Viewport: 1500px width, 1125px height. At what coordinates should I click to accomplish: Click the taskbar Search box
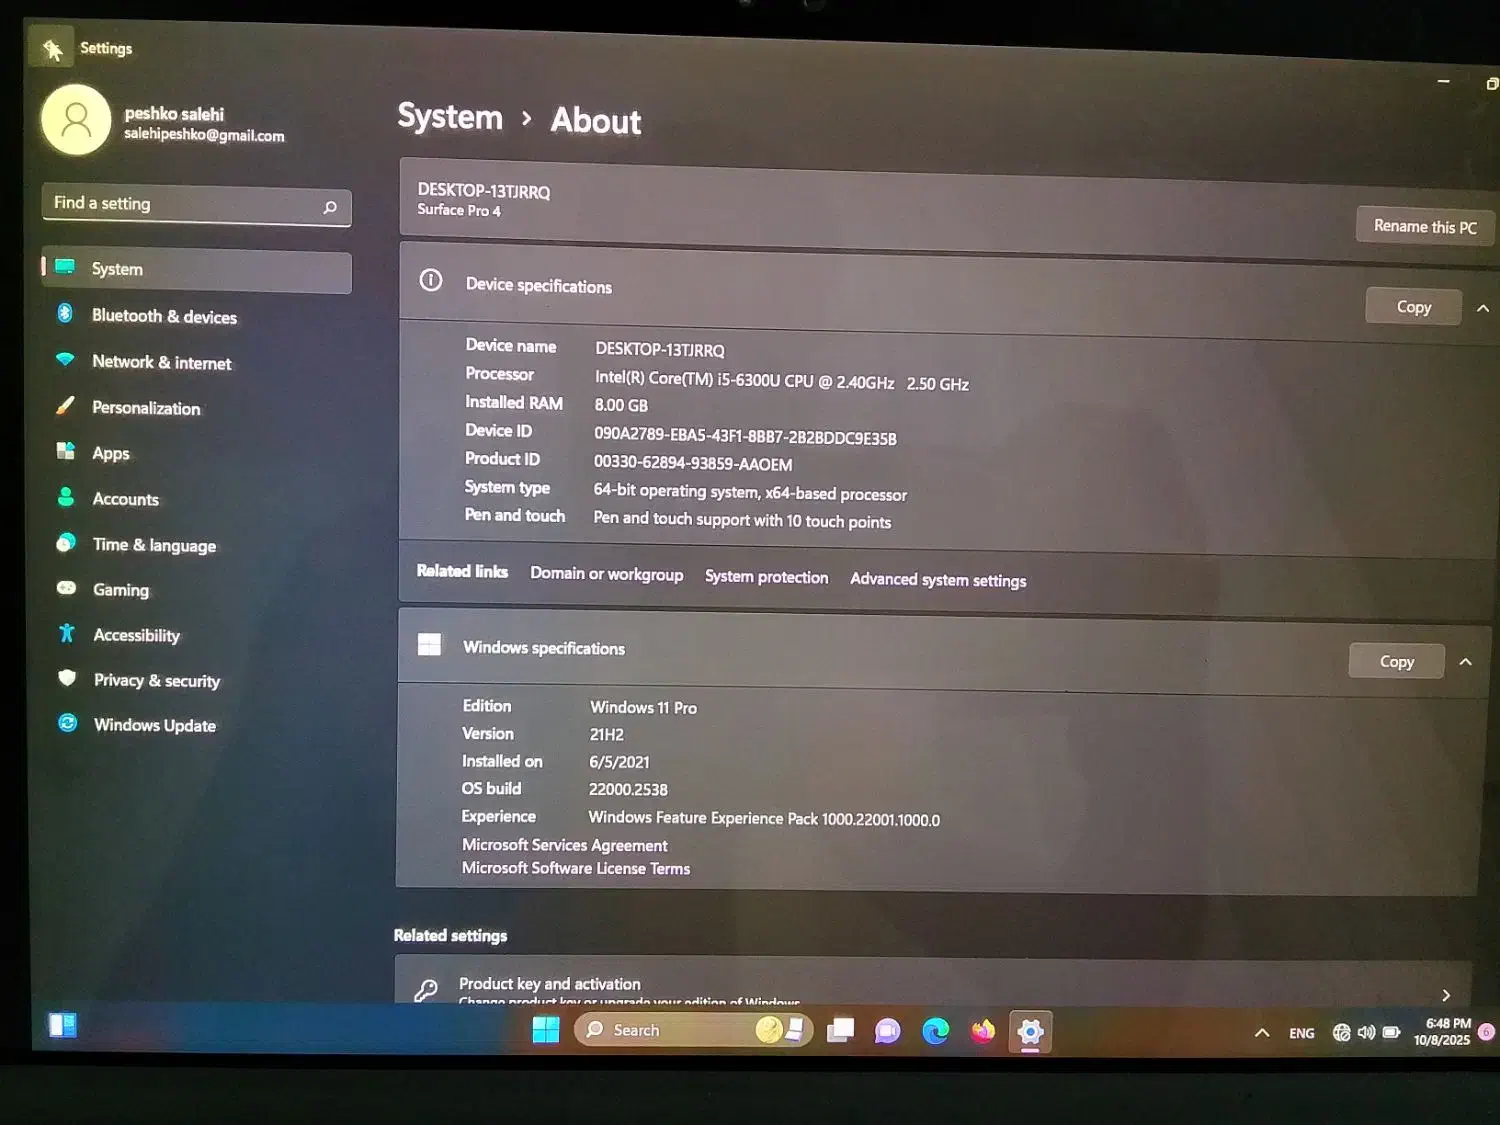coord(694,1030)
